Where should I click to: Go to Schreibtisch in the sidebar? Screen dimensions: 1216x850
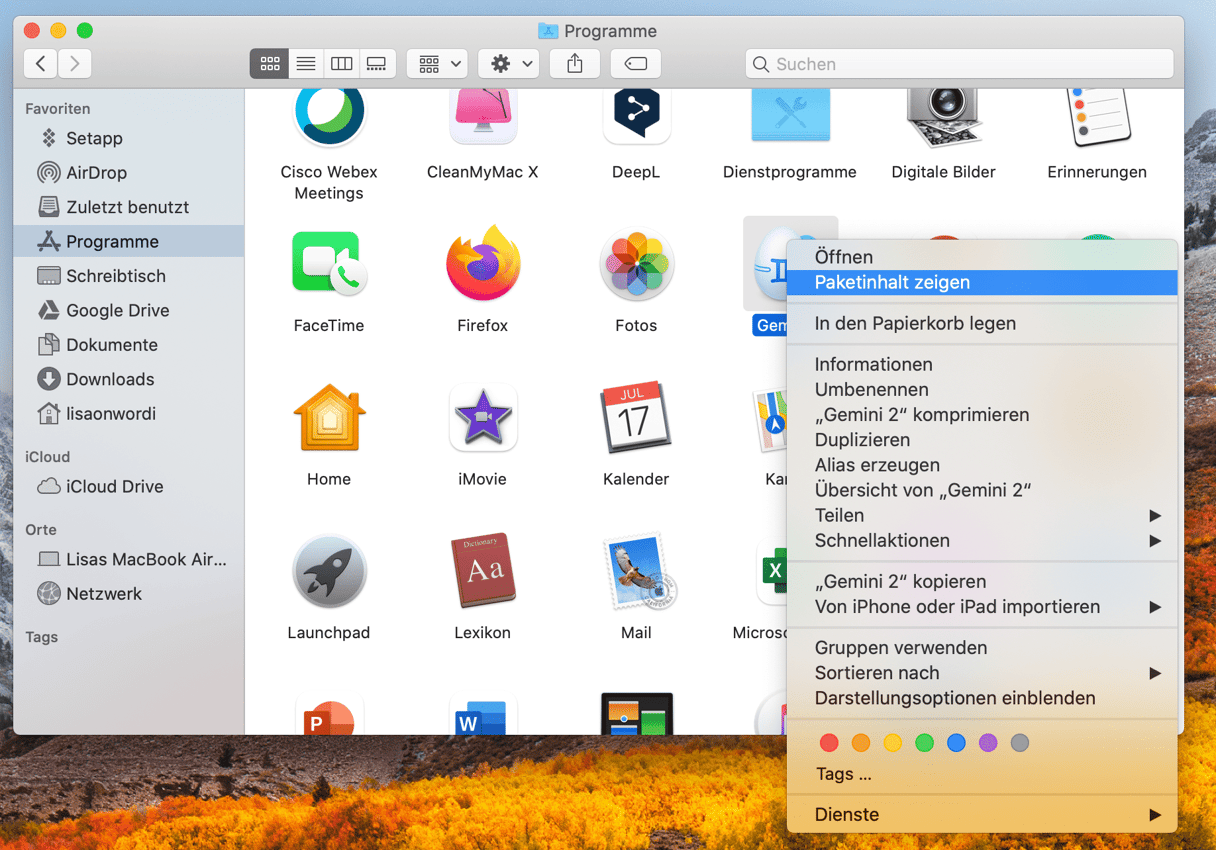point(129,276)
